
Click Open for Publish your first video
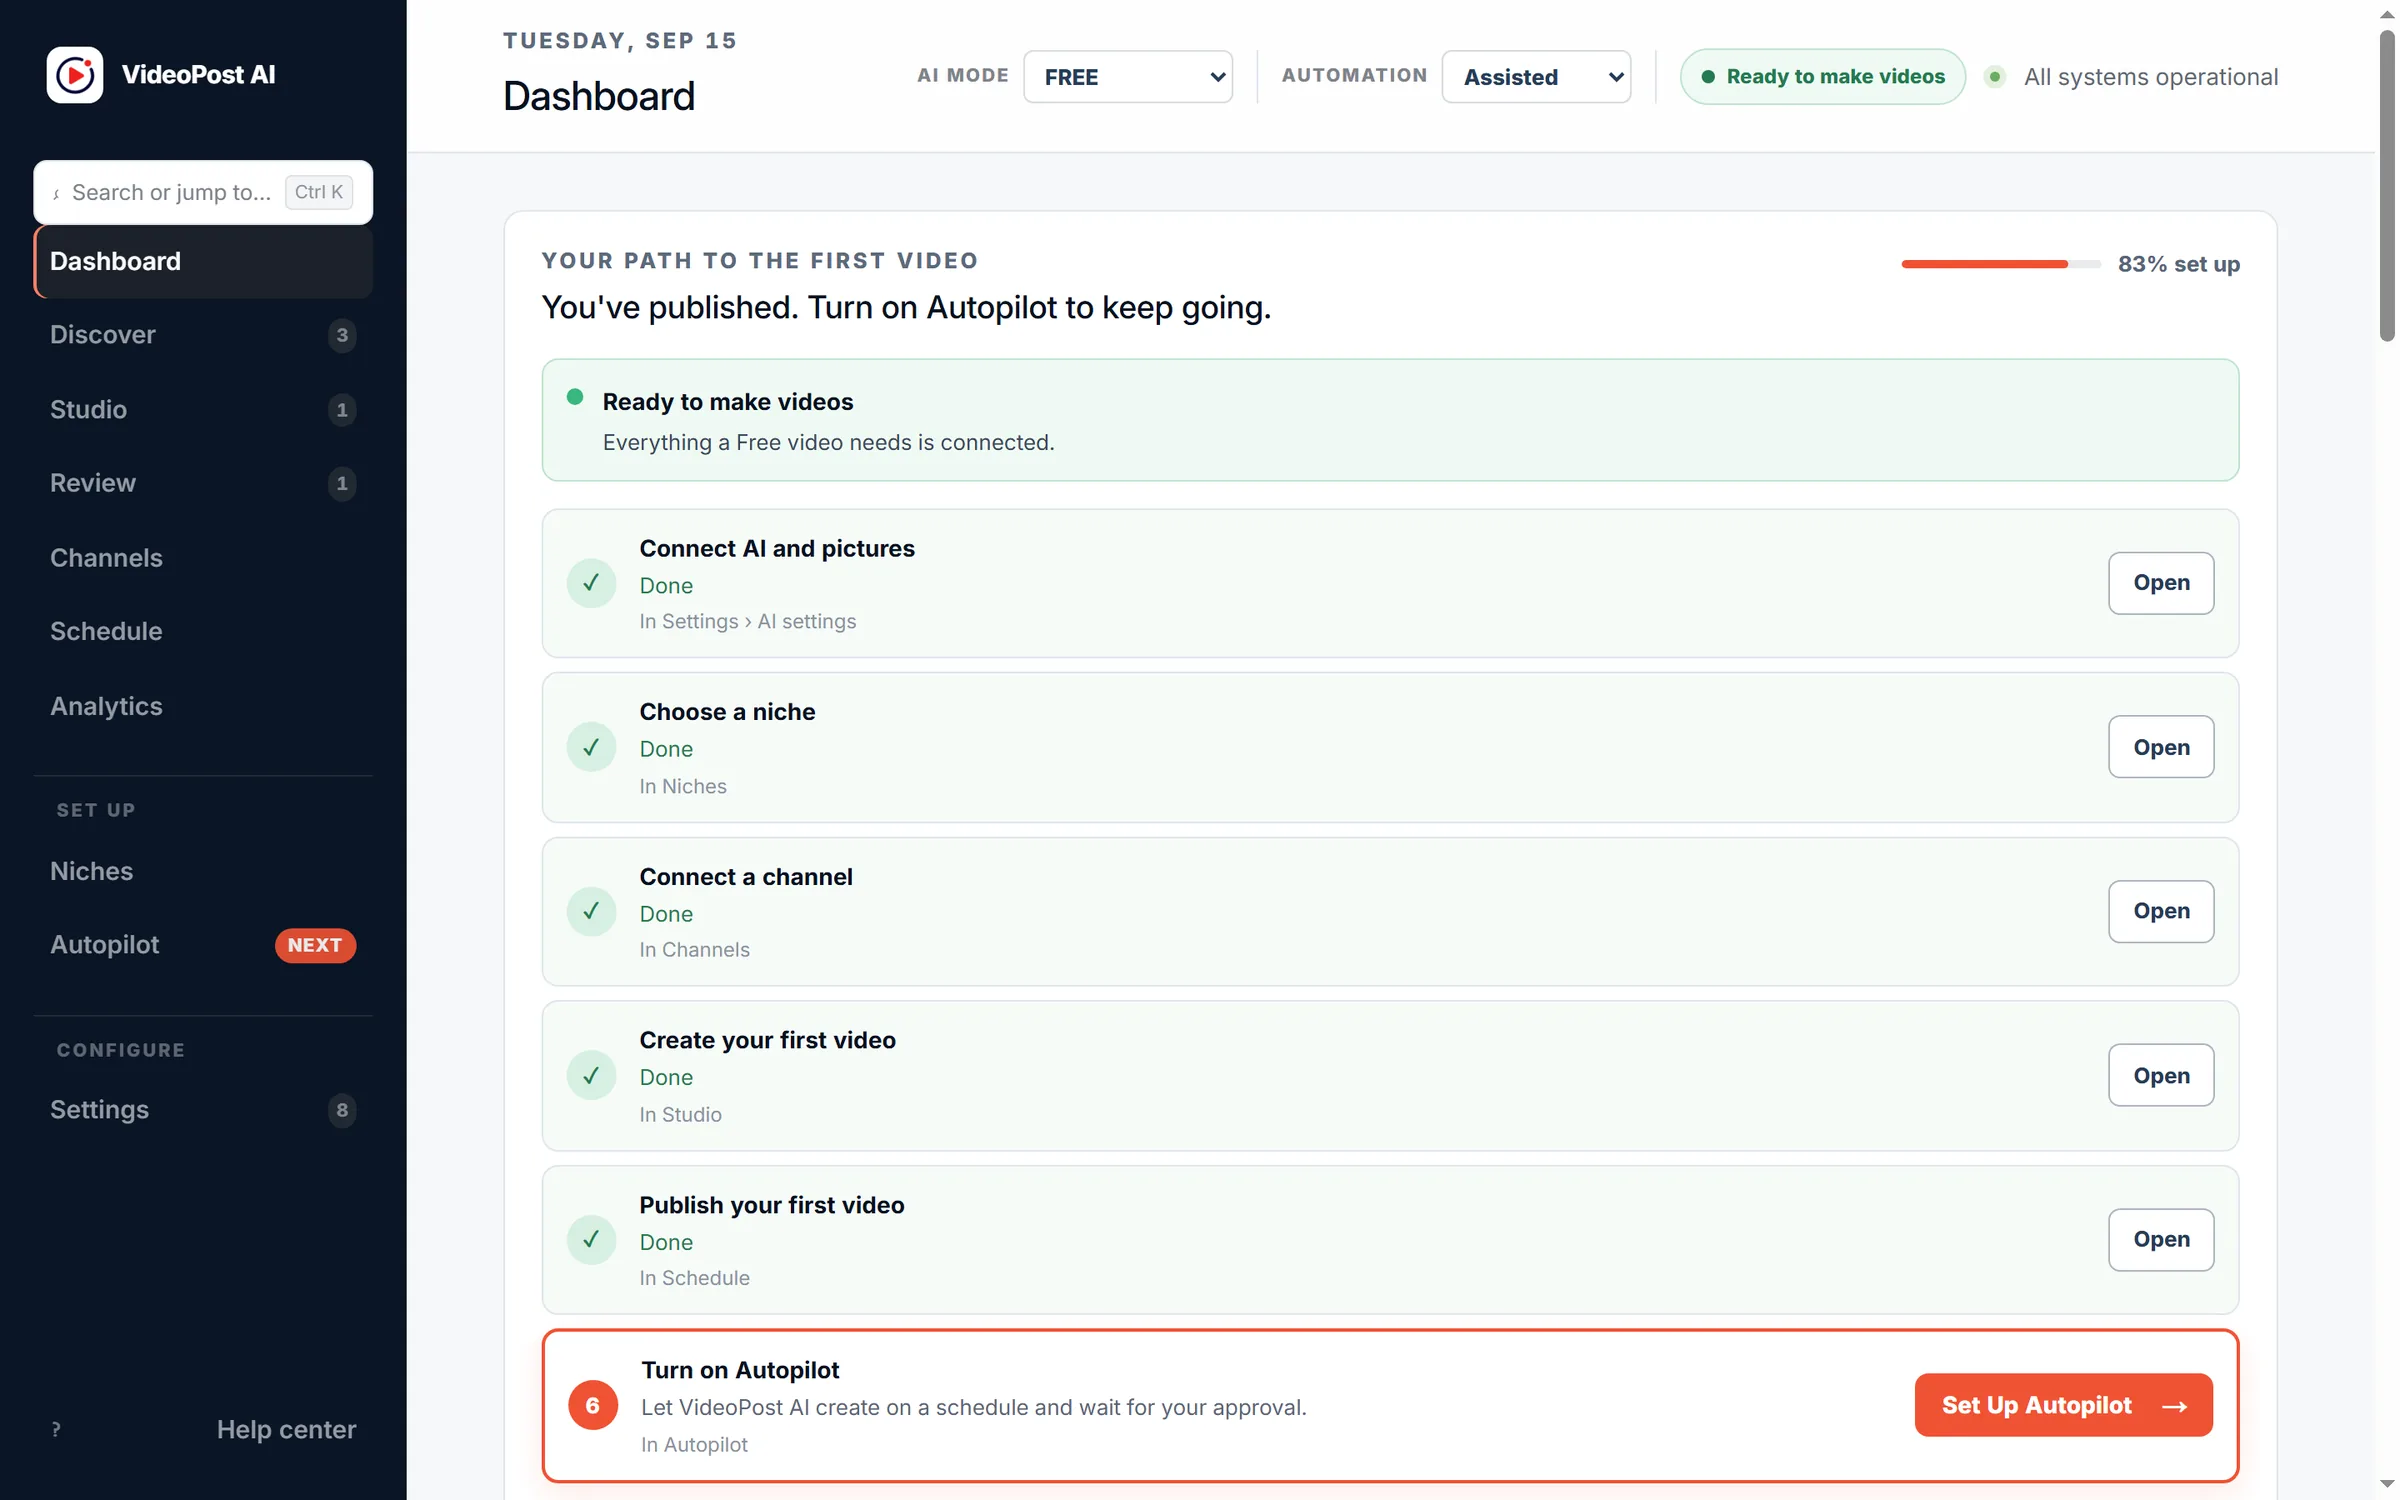coord(2161,1240)
